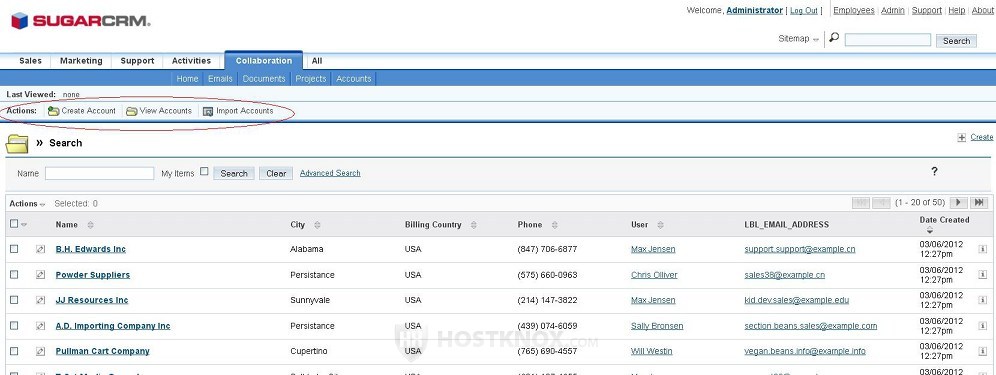996x375 pixels.
Task: Click the Import Accounts icon
Action: pos(208,111)
